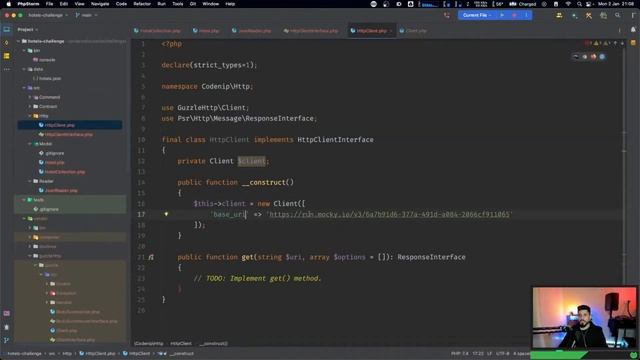This screenshot has height=360, width=640.
Task: Open the Terminal tool window icon
Action: (7, 313)
